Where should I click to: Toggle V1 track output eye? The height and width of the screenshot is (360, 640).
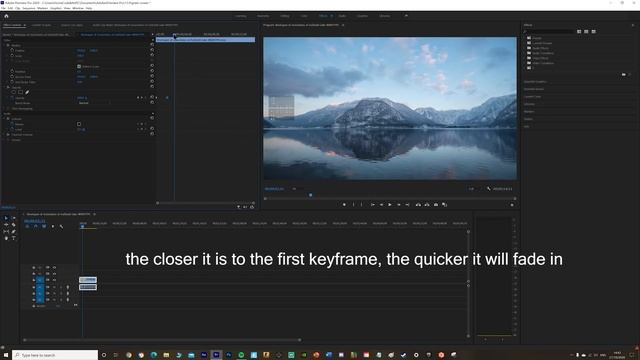tap(54, 280)
